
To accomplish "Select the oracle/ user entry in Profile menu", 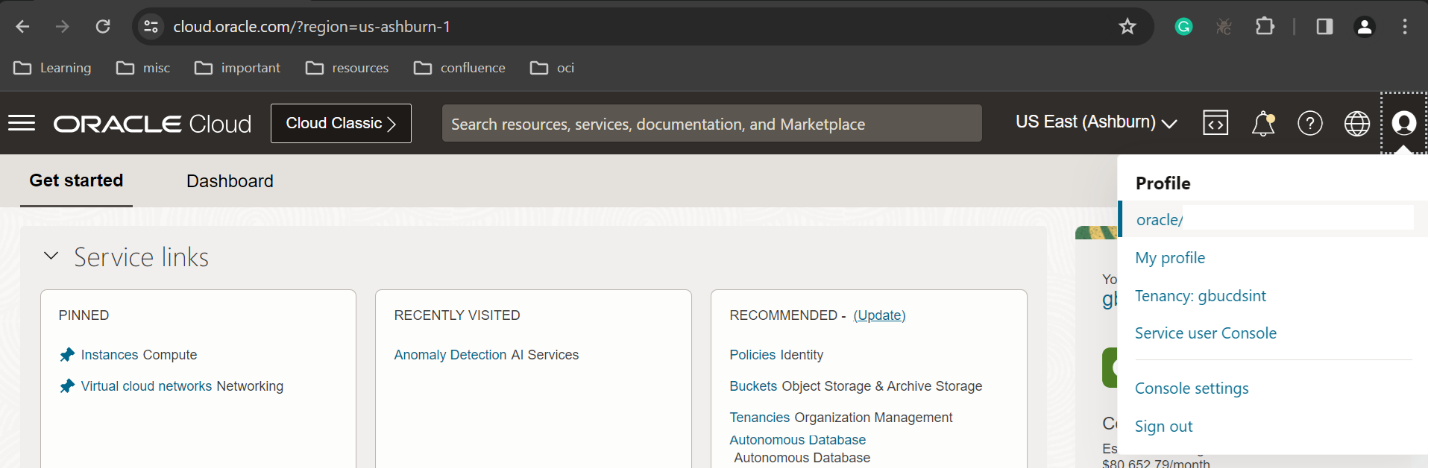I will tap(1273, 220).
